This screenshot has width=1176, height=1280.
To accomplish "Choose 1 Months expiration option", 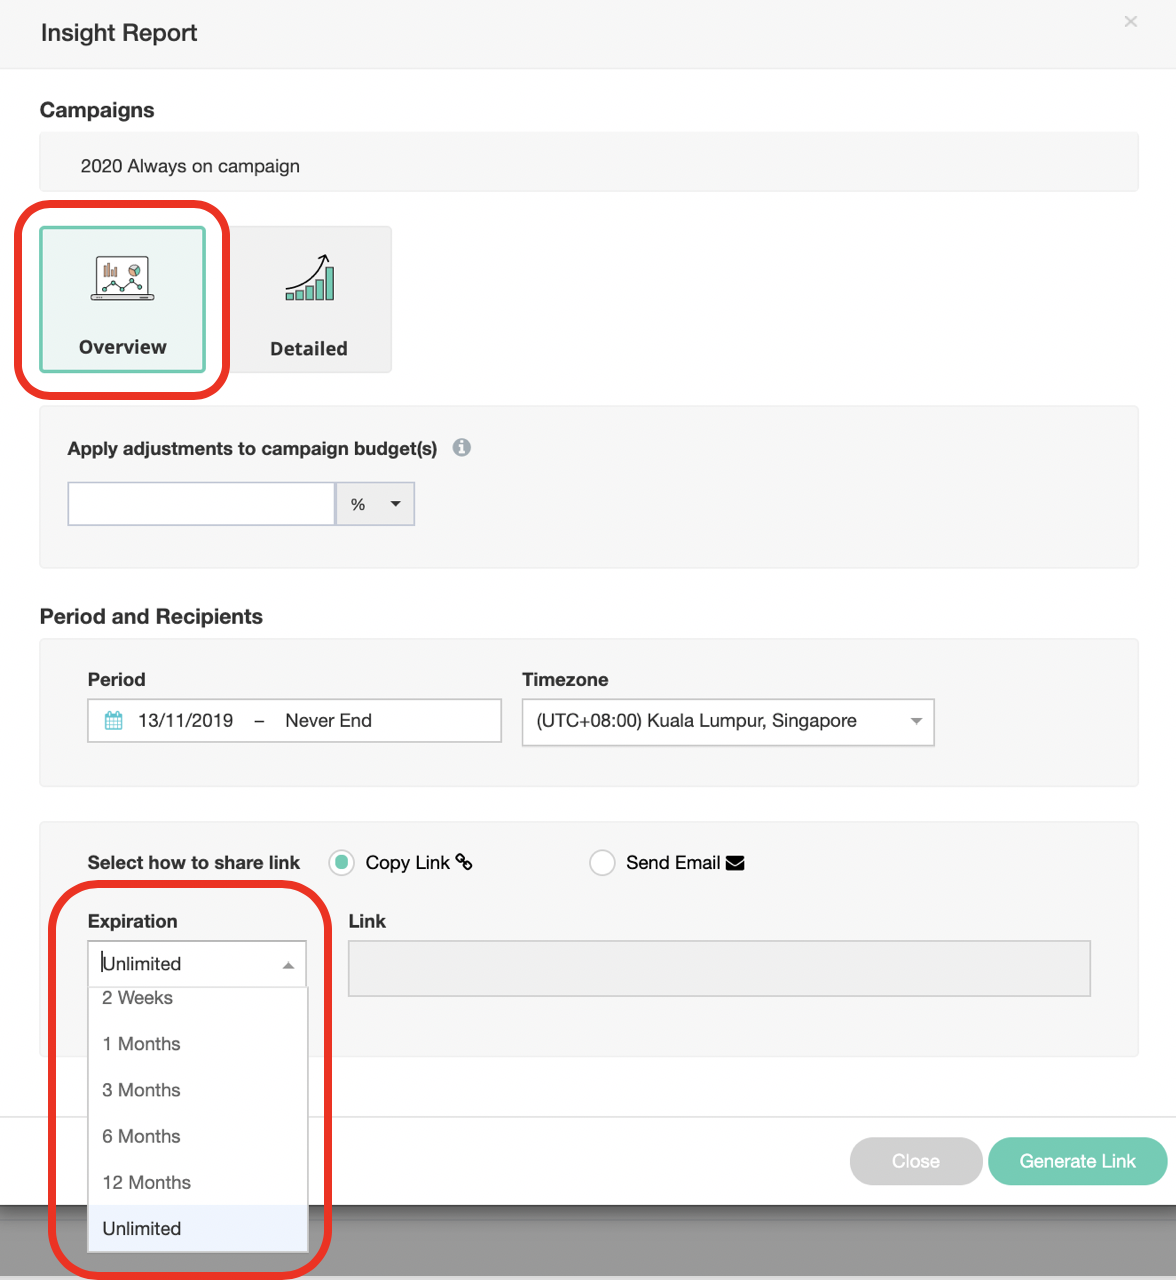I will coord(142,1044).
